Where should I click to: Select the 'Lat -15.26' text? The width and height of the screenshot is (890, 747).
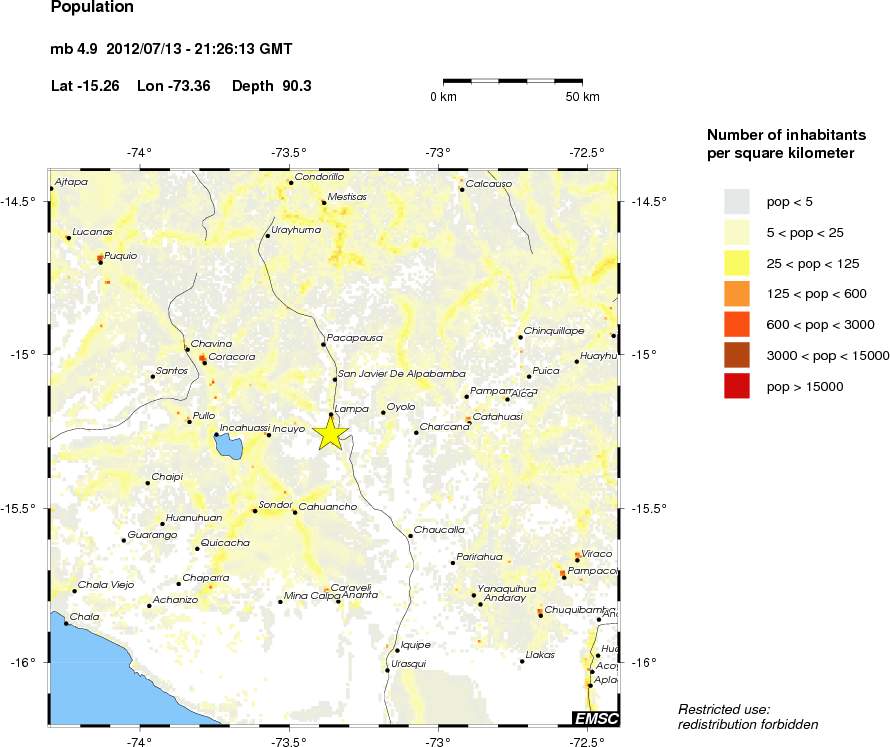pyautogui.click(x=85, y=86)
